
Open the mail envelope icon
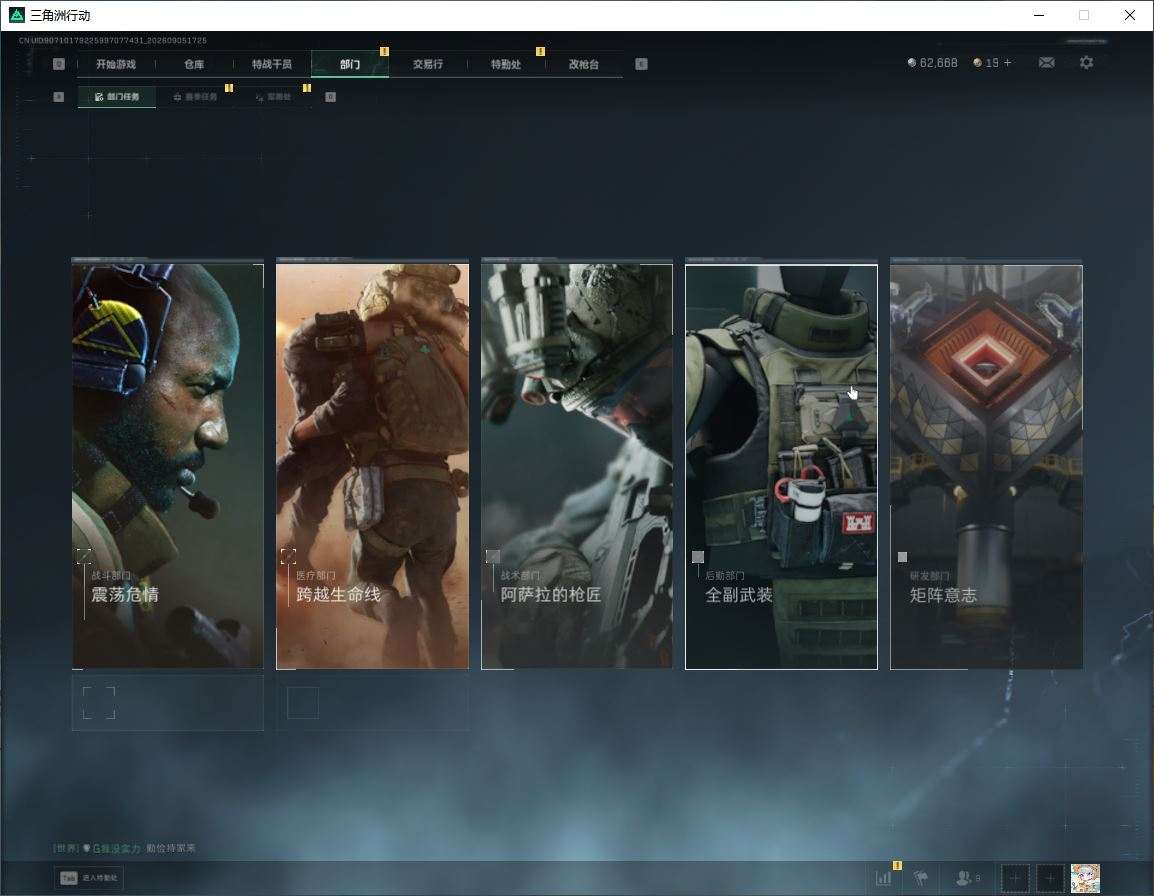[x=1047, y=63]
